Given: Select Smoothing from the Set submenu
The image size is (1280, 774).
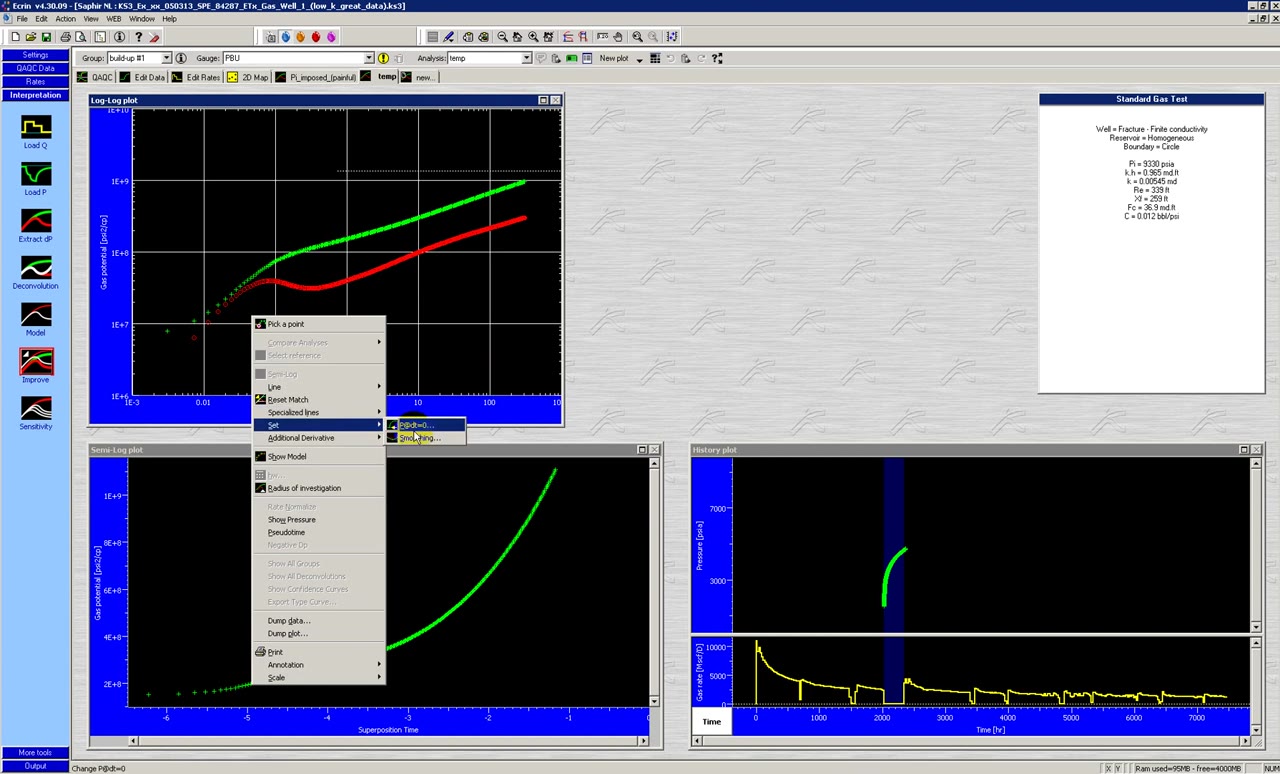Looking at the screenshot, I should (419, 438).
